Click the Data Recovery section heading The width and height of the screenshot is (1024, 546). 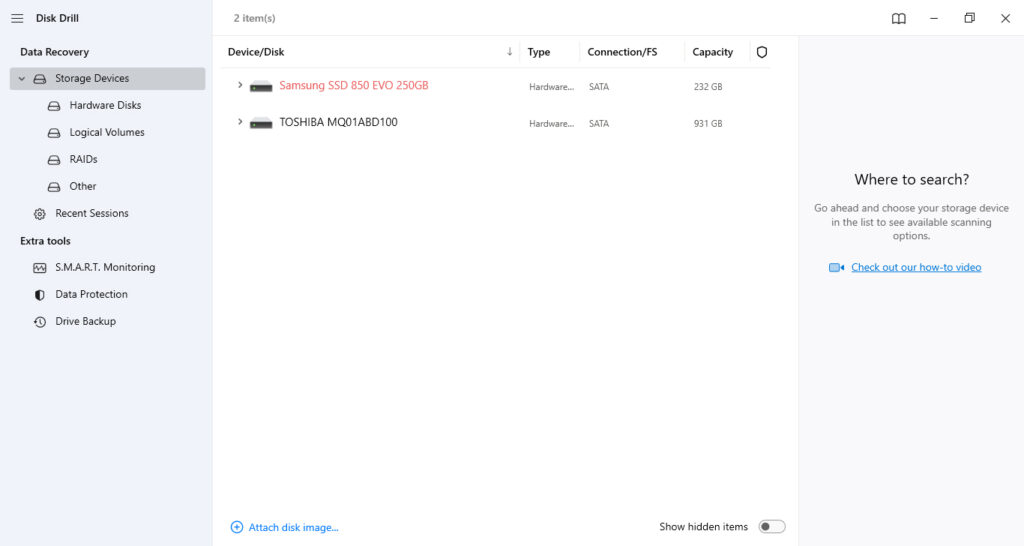tap(54, 52)
